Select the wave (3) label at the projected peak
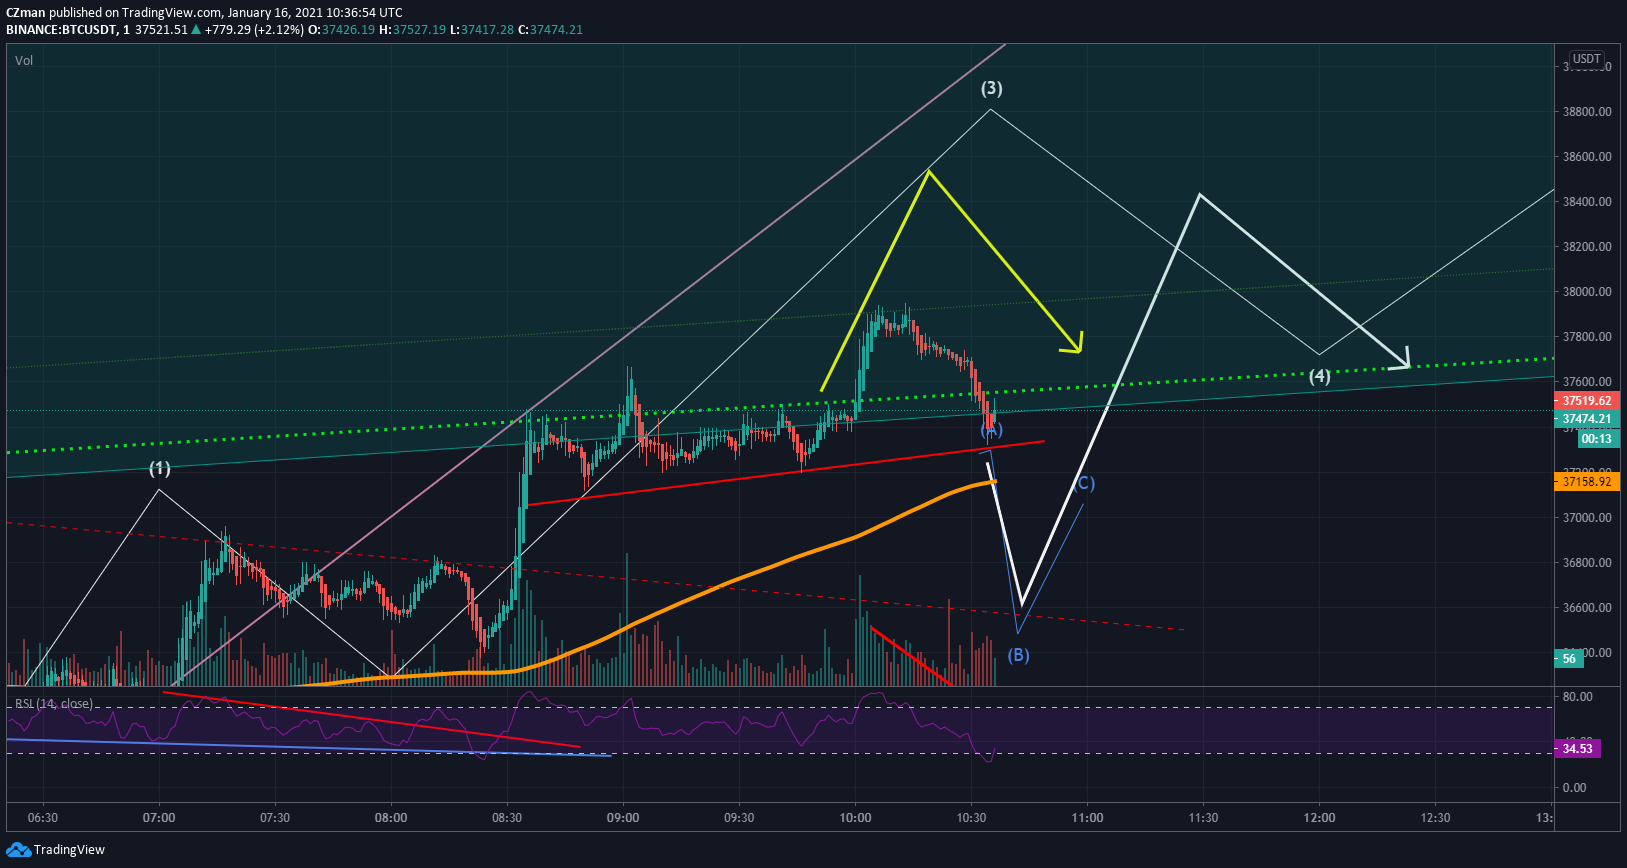 991,88
